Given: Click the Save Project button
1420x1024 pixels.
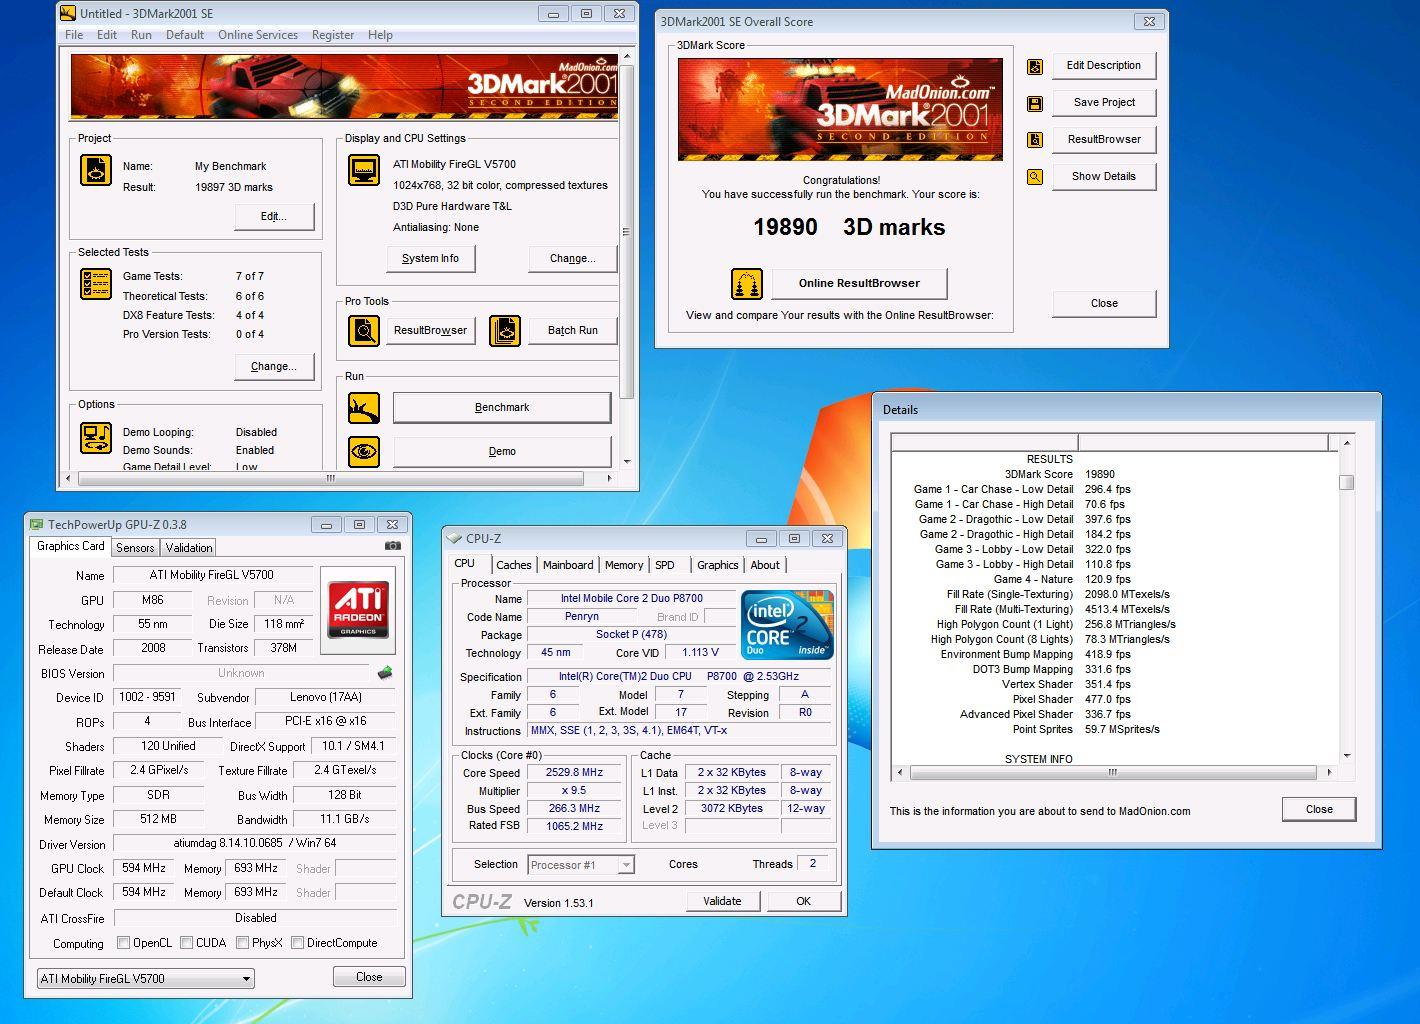Looking at the screenshot, I should pyautogui.click(x=1104, y=102).
